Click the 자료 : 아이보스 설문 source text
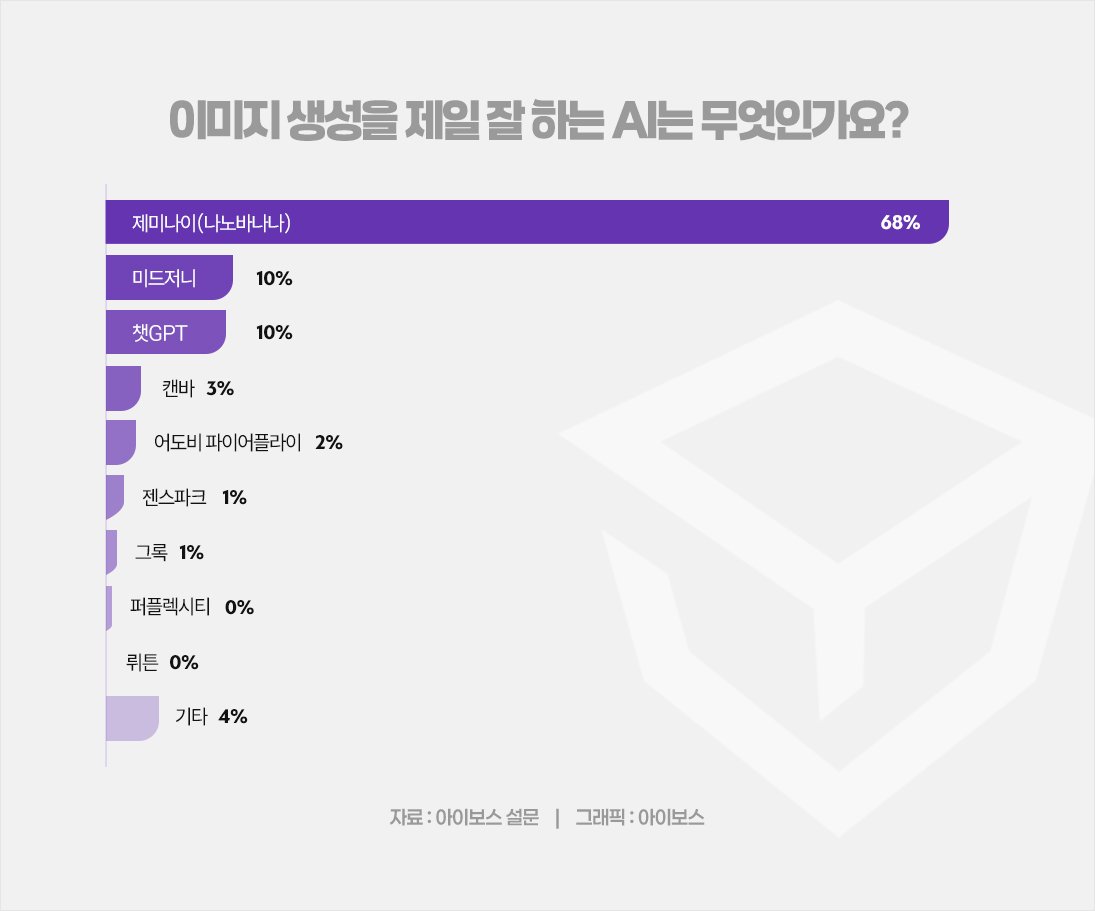This screenshot has height=911, width=1095. tap(464, 817)
